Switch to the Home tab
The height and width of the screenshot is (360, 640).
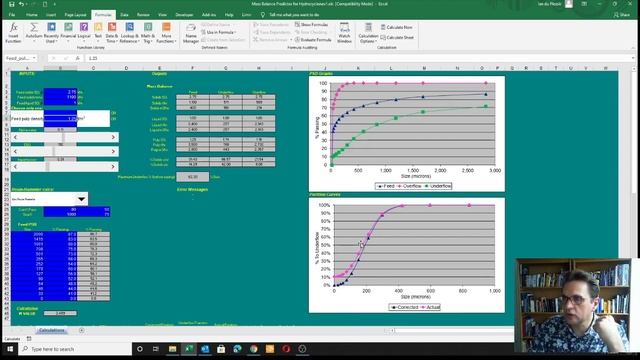pyautogui.click(x=31, y=15)
